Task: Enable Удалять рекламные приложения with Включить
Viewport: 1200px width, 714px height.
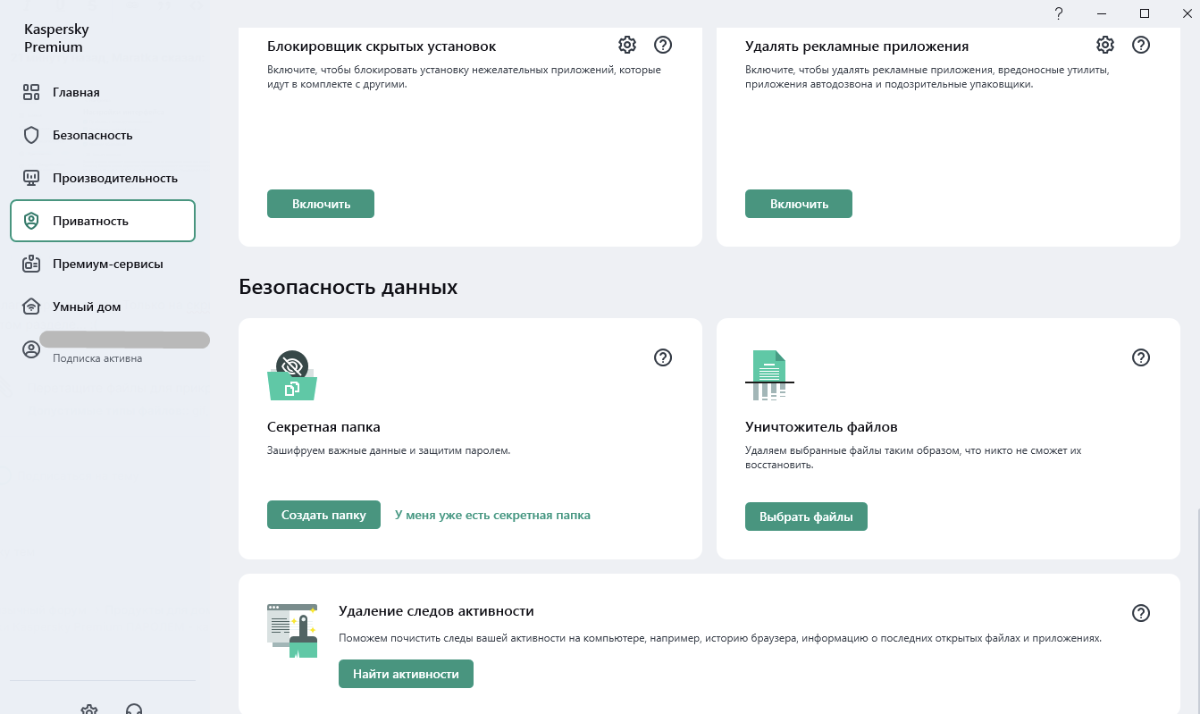Action: [x=798, y=203]
